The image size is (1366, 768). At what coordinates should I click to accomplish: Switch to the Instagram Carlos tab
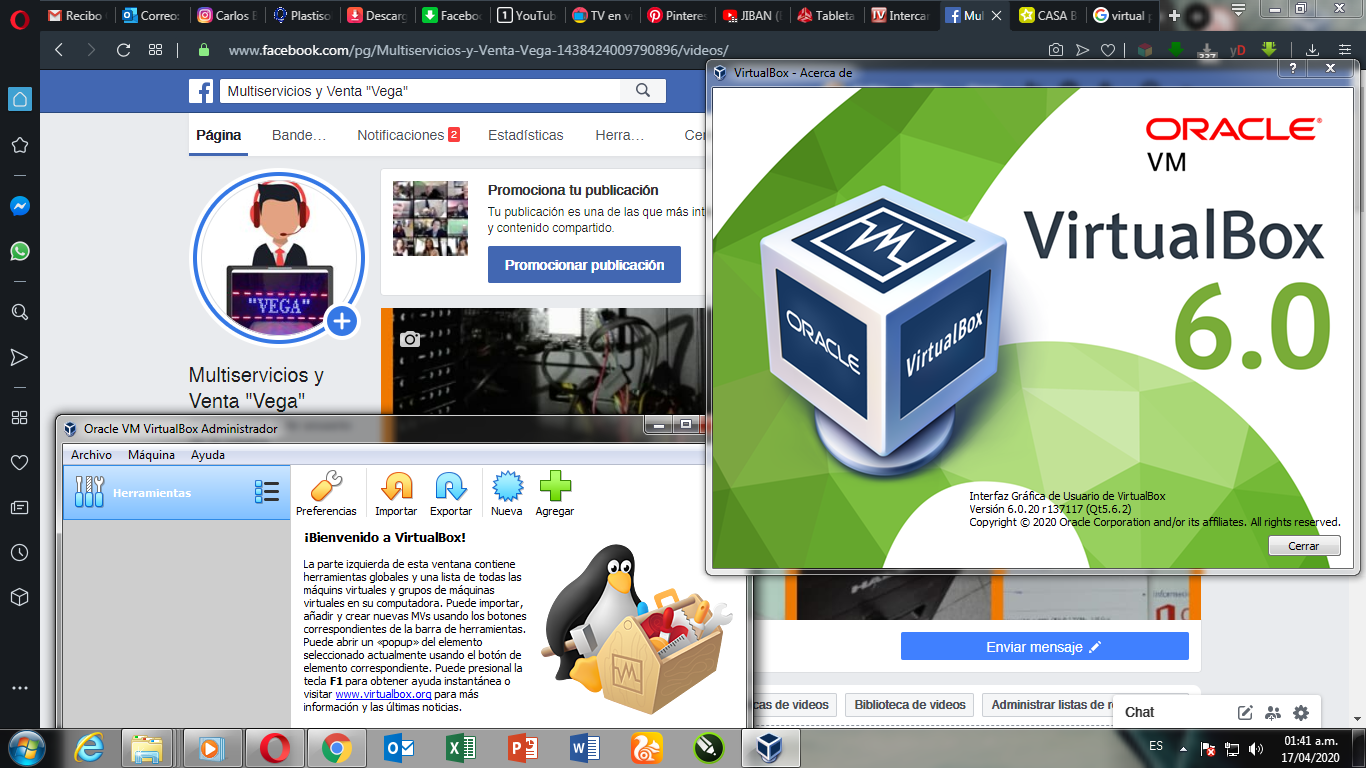pyautogui.click(x=227, y=15)
